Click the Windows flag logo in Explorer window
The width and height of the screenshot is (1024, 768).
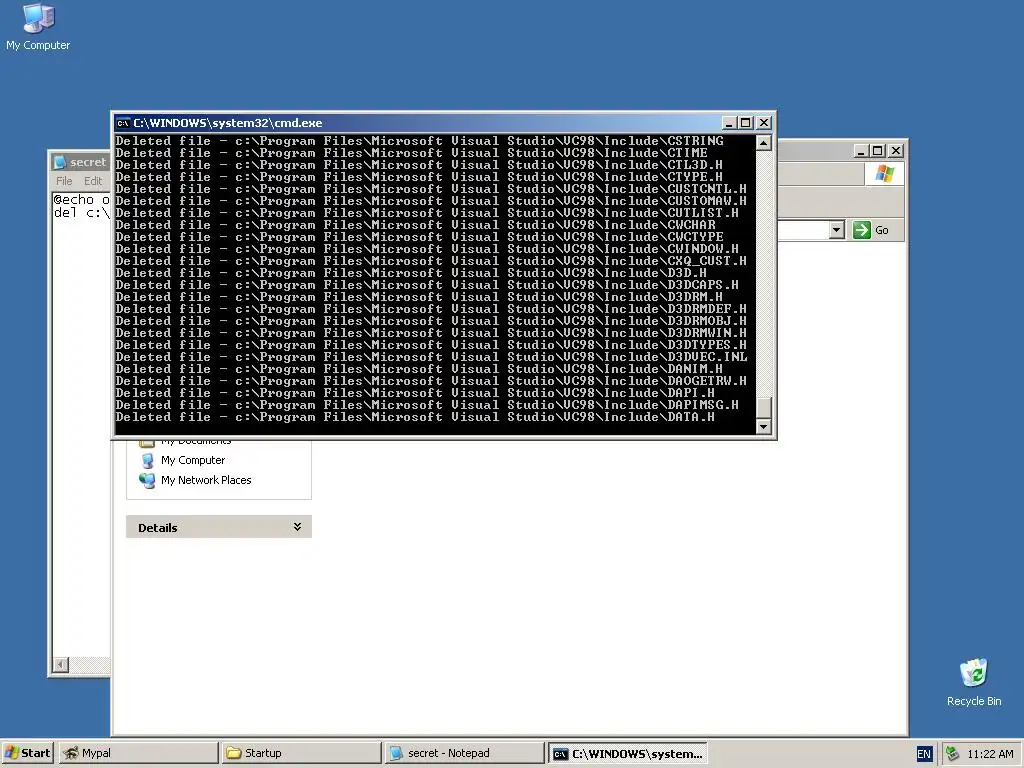(x=885, y=174)
